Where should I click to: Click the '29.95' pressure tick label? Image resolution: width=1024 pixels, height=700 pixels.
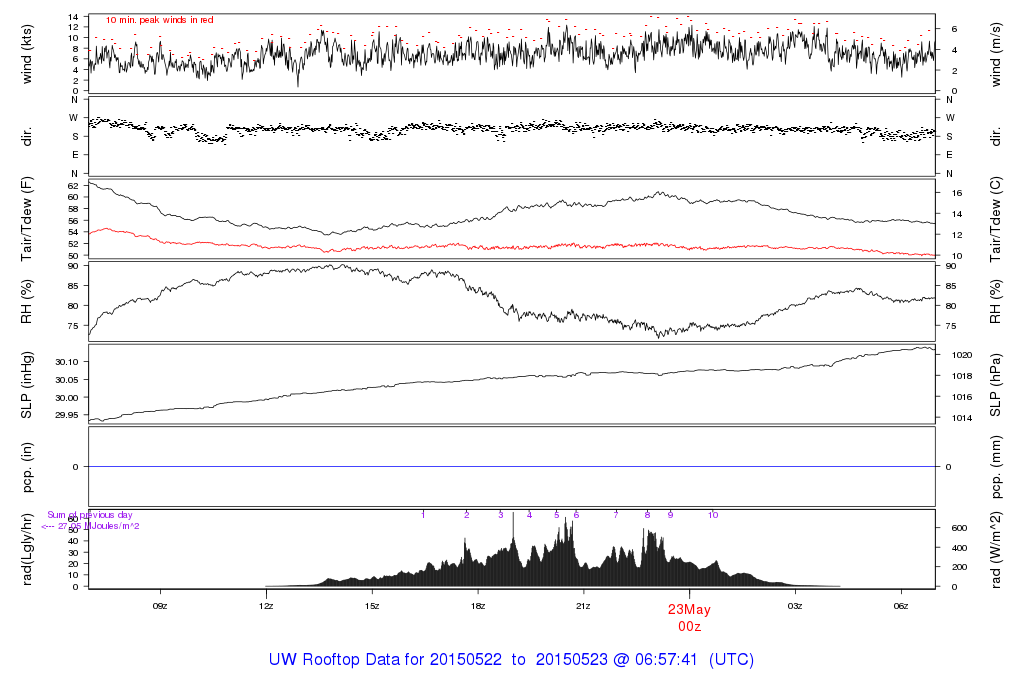click(x=67, y=415)
